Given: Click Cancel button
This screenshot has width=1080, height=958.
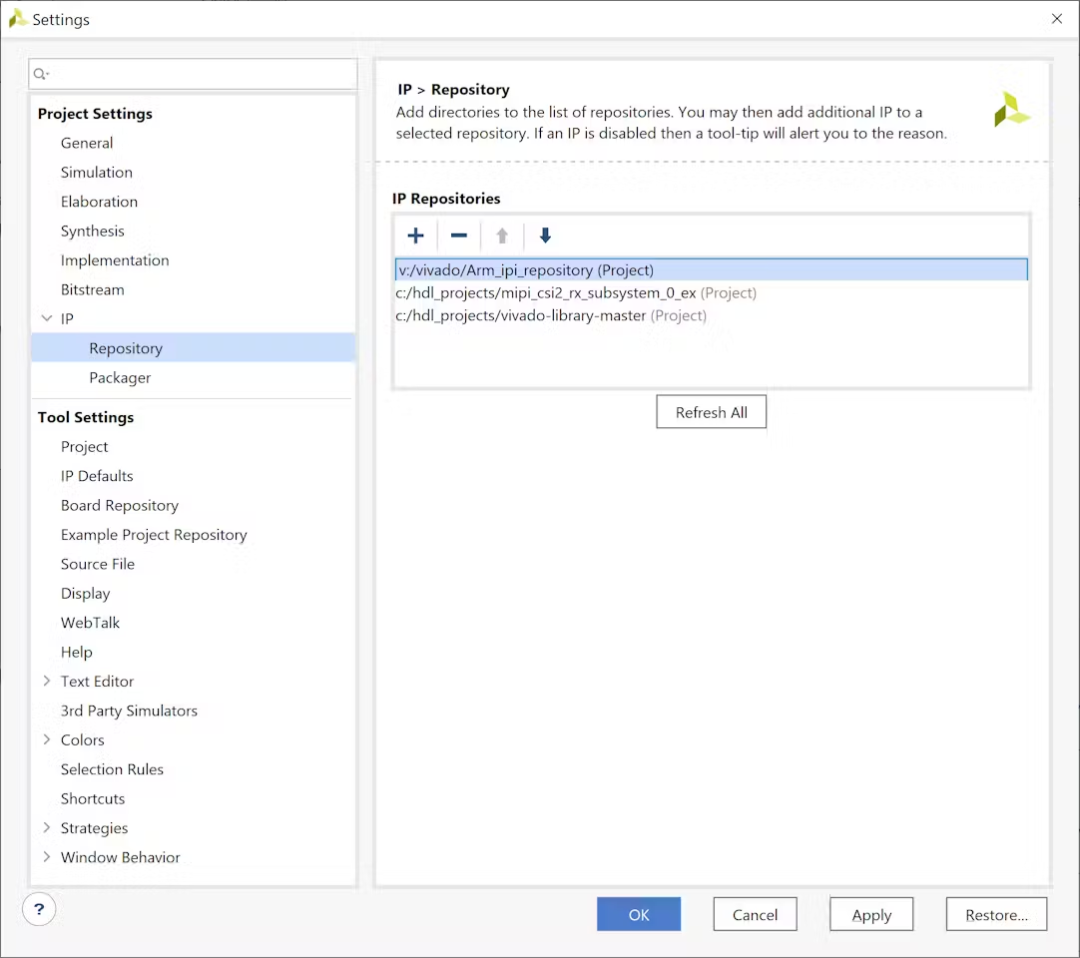Looking at the screenshot, I should pyautogui.click(x=755, y=914).
